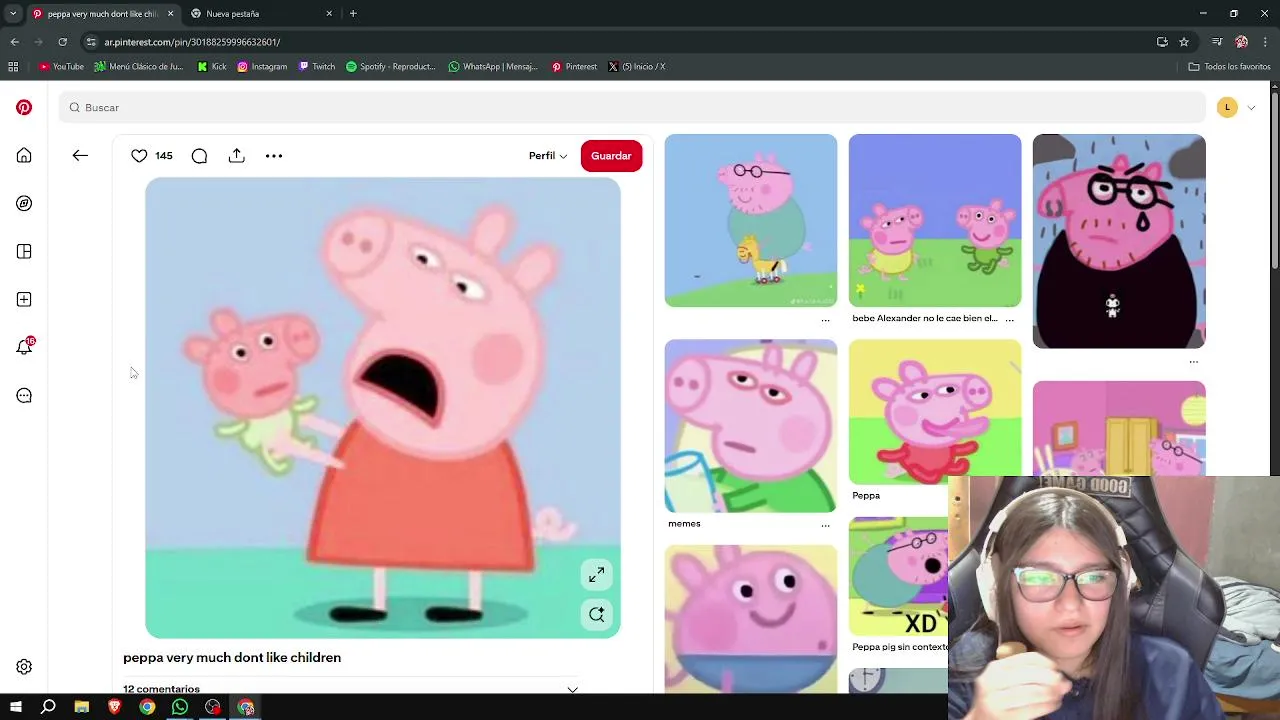
Task: Open messages chat bubble in sidebar
Action: (24, 395)
